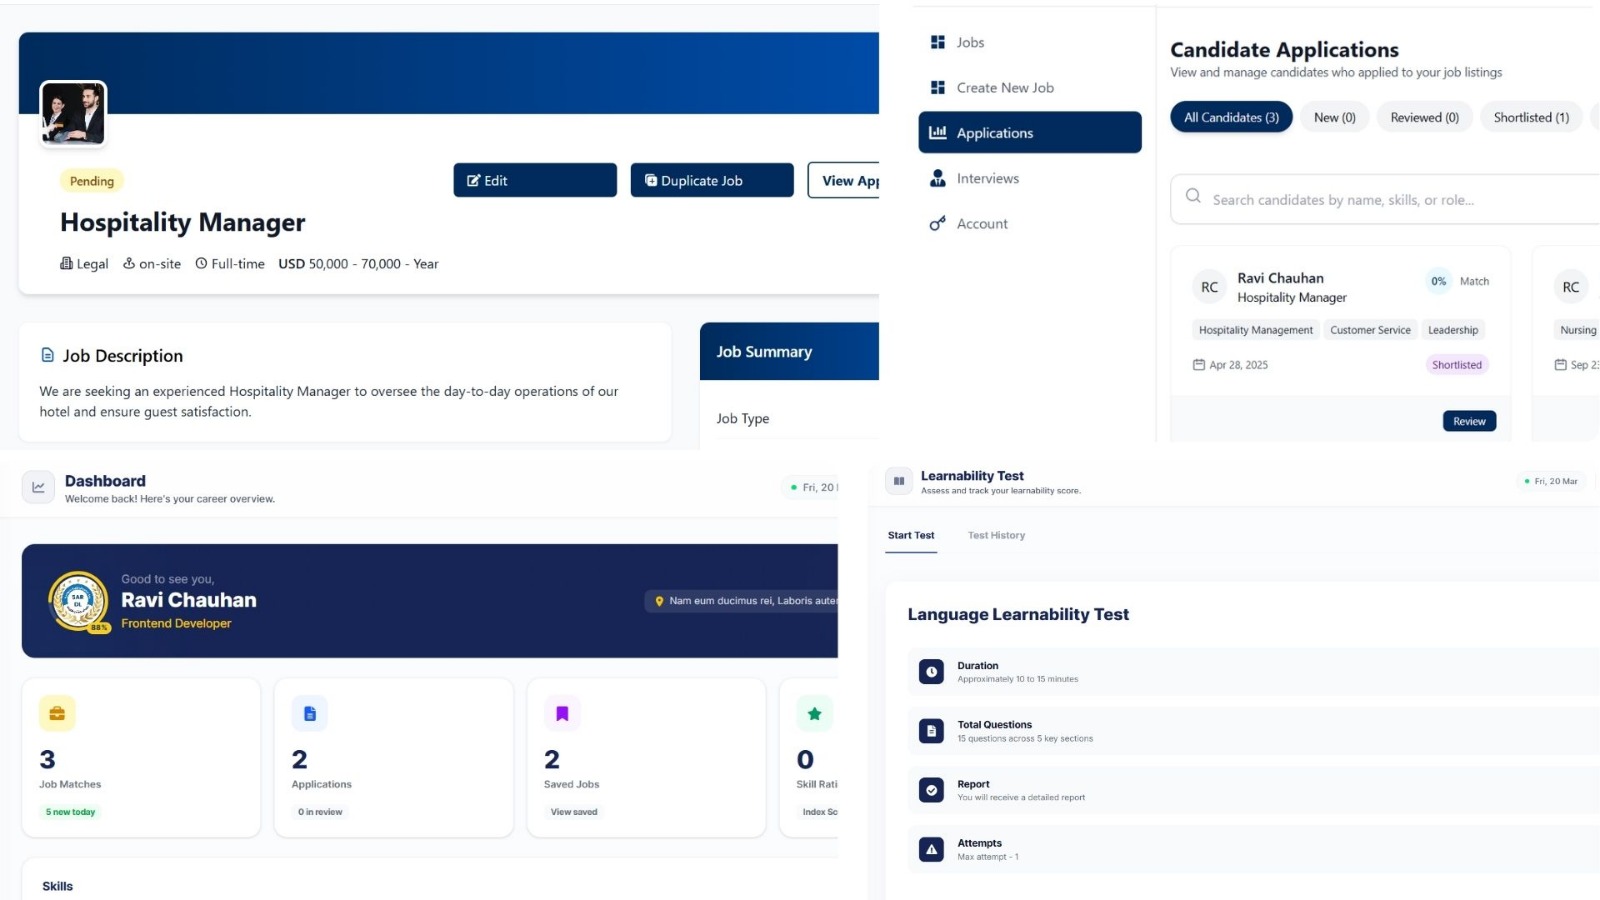1600x900 pixels.
Task: Toggle the Shortlisted (1) candidate filter
Action: tap(1530, 117)
